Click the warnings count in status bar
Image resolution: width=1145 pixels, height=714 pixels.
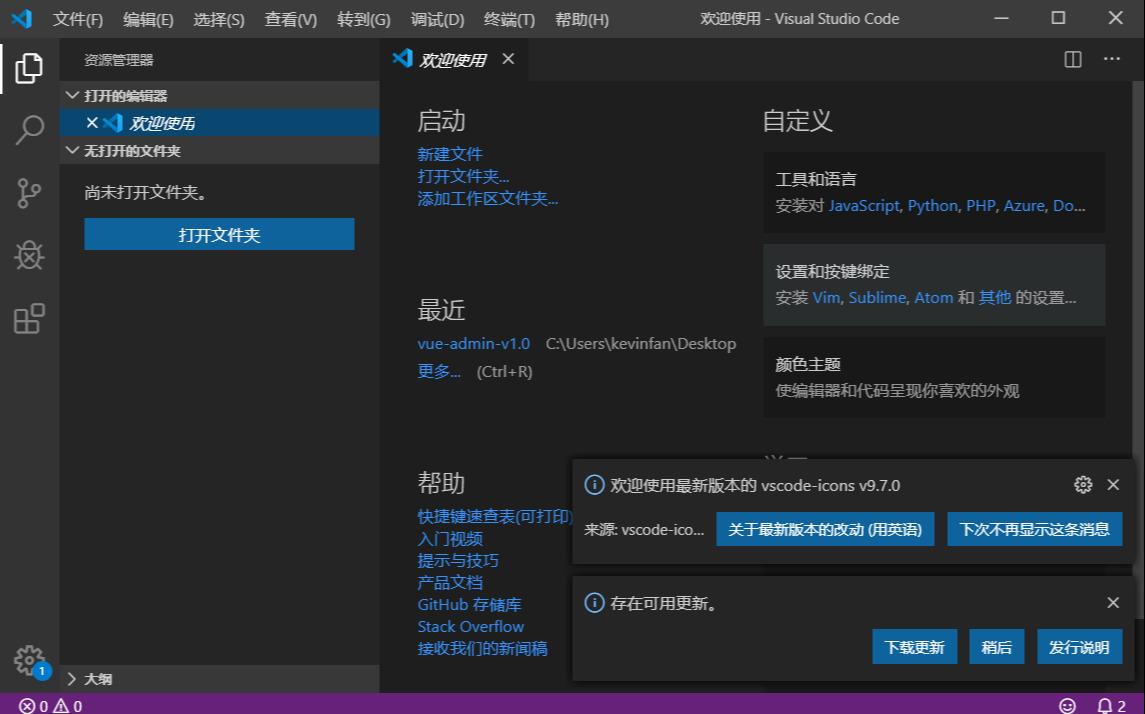coord(68,706)
